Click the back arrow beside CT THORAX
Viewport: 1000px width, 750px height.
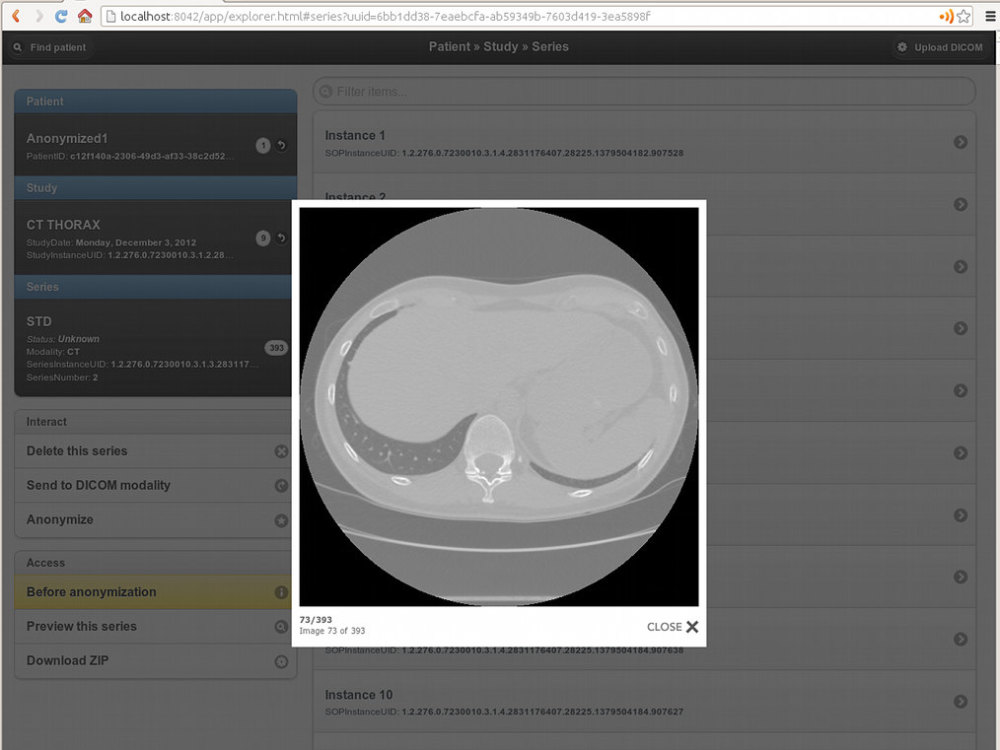click(x=281, y=238)
